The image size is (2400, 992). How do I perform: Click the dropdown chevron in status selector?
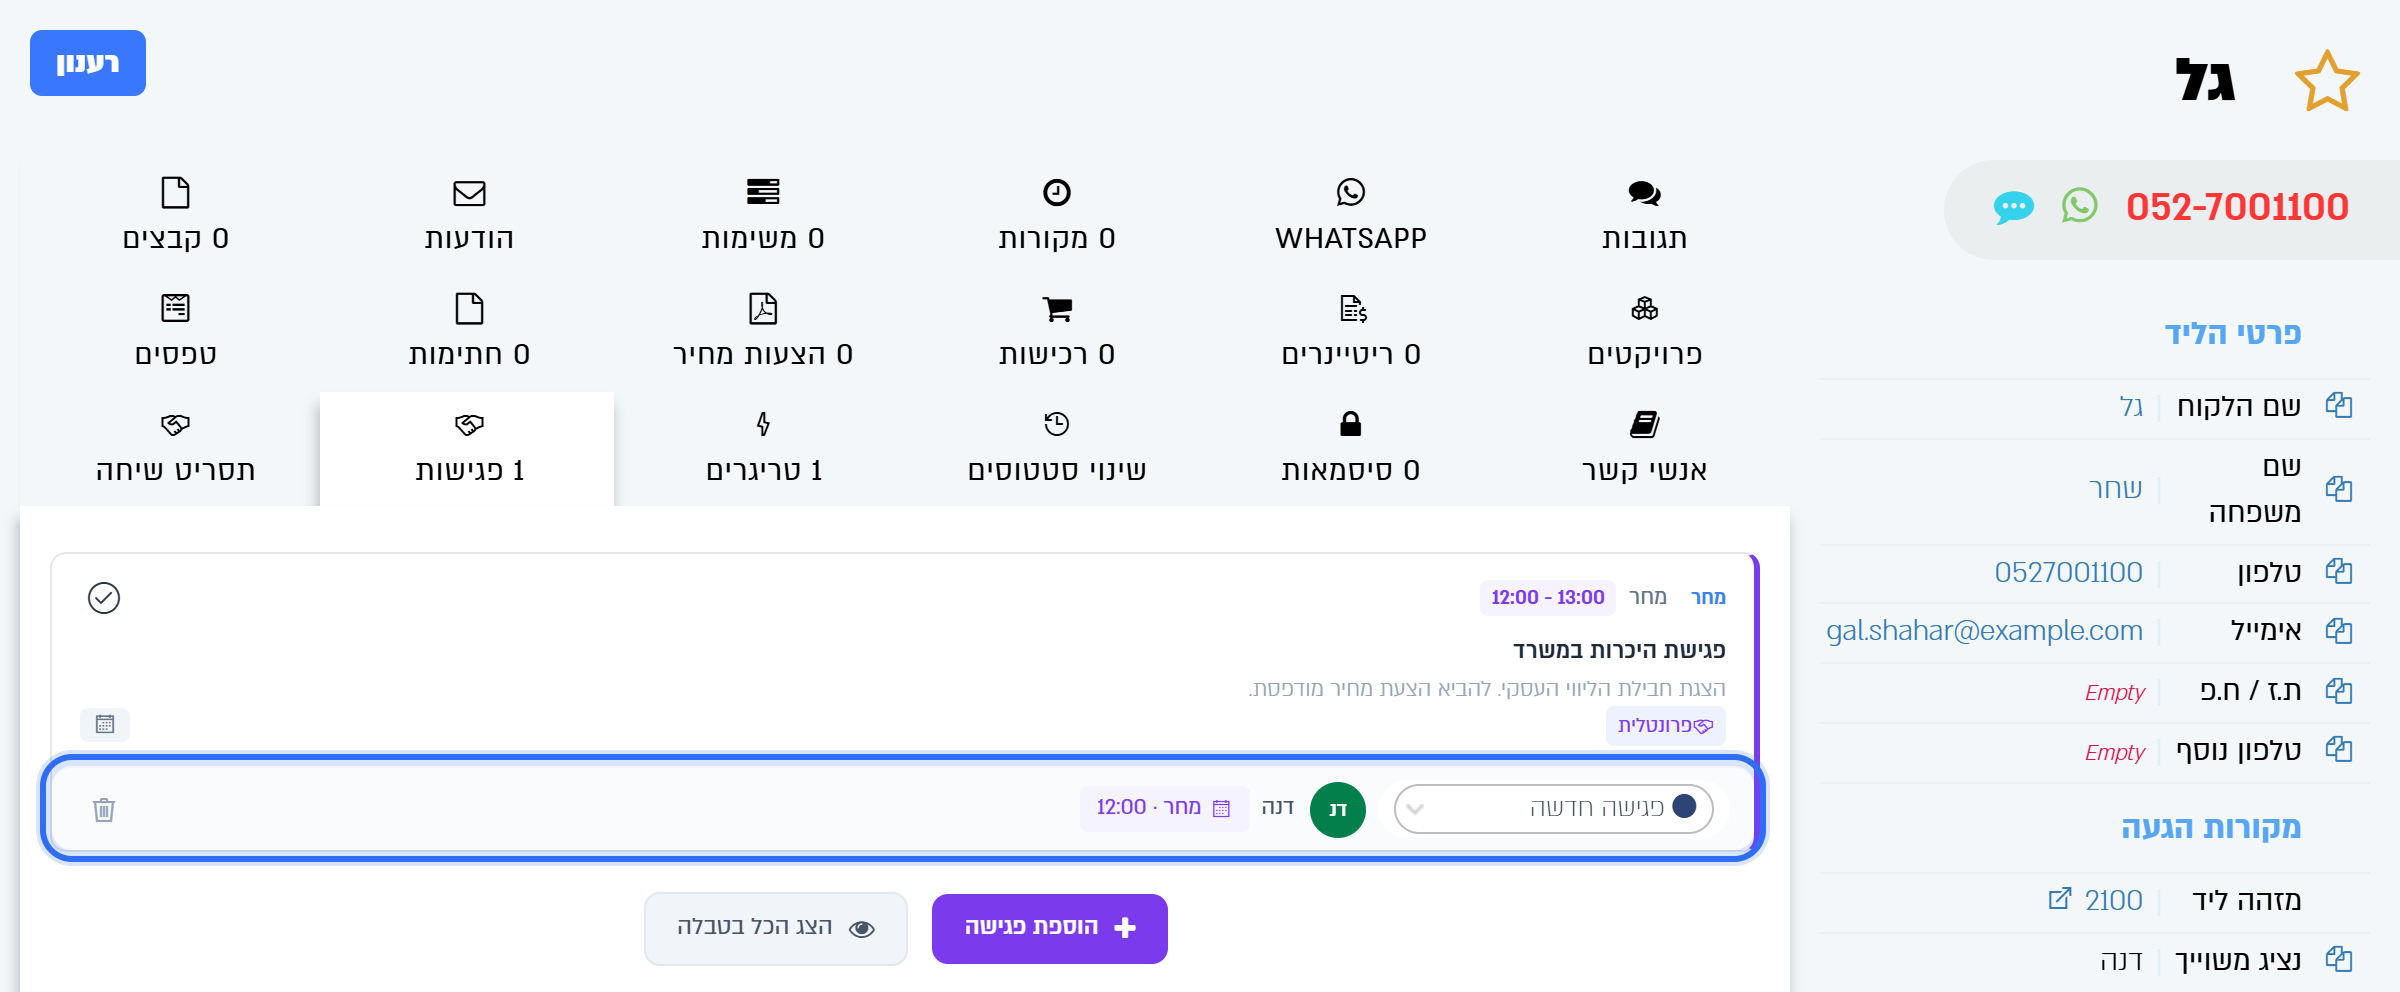pos(1415,809)
